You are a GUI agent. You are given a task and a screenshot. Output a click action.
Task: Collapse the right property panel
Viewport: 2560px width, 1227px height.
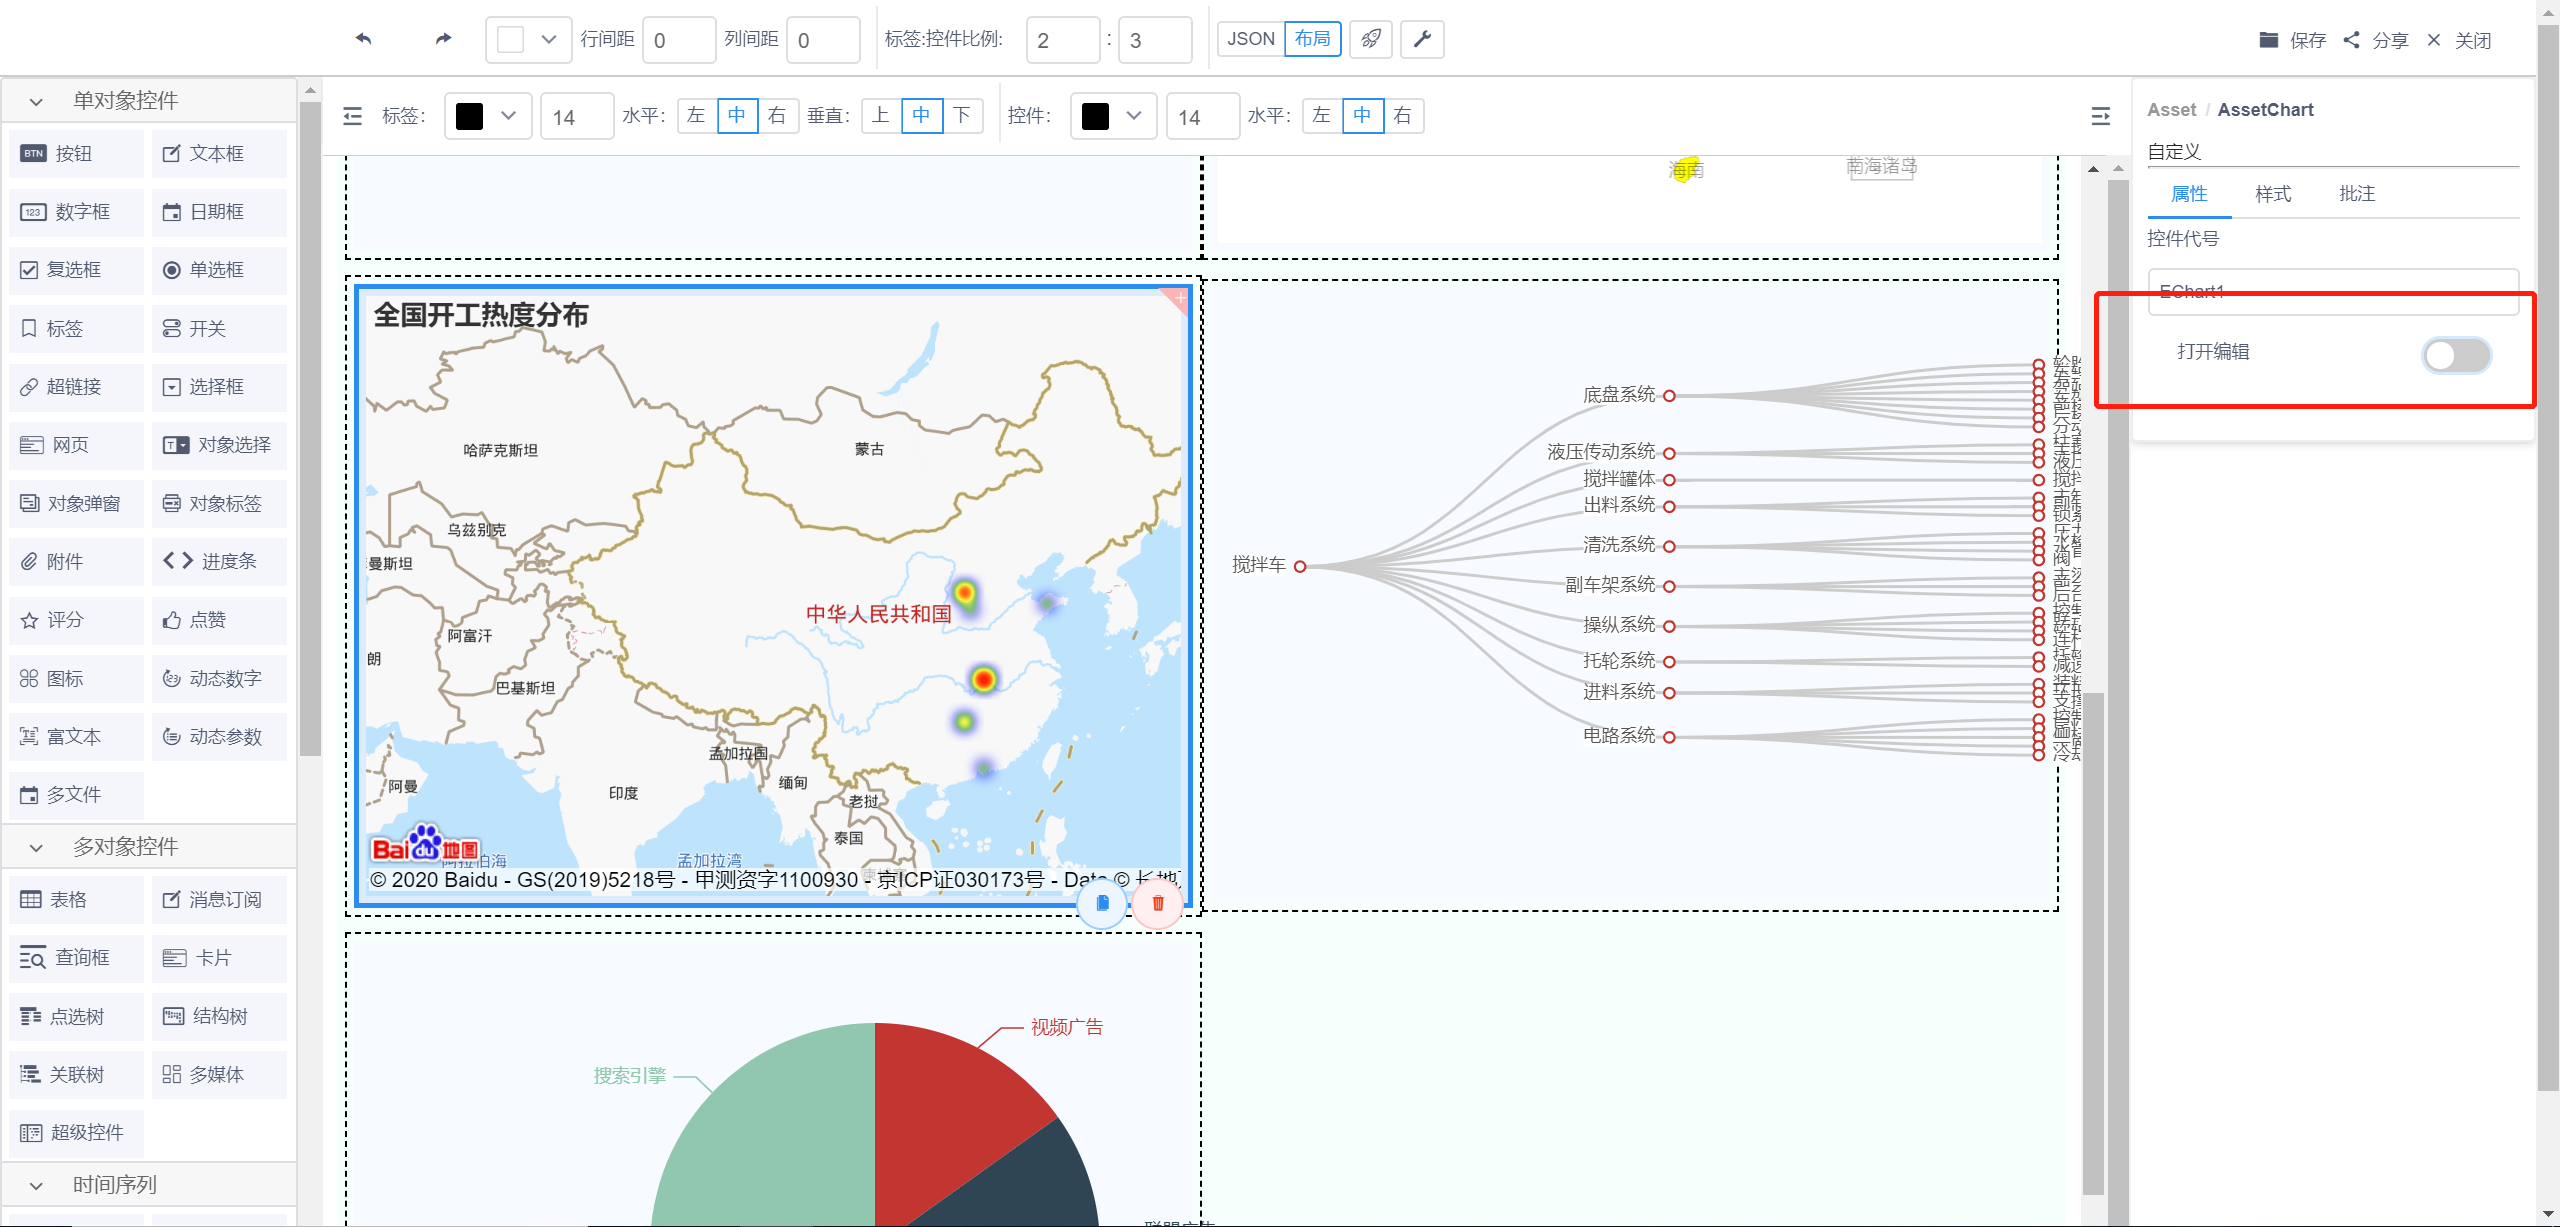2101,116
